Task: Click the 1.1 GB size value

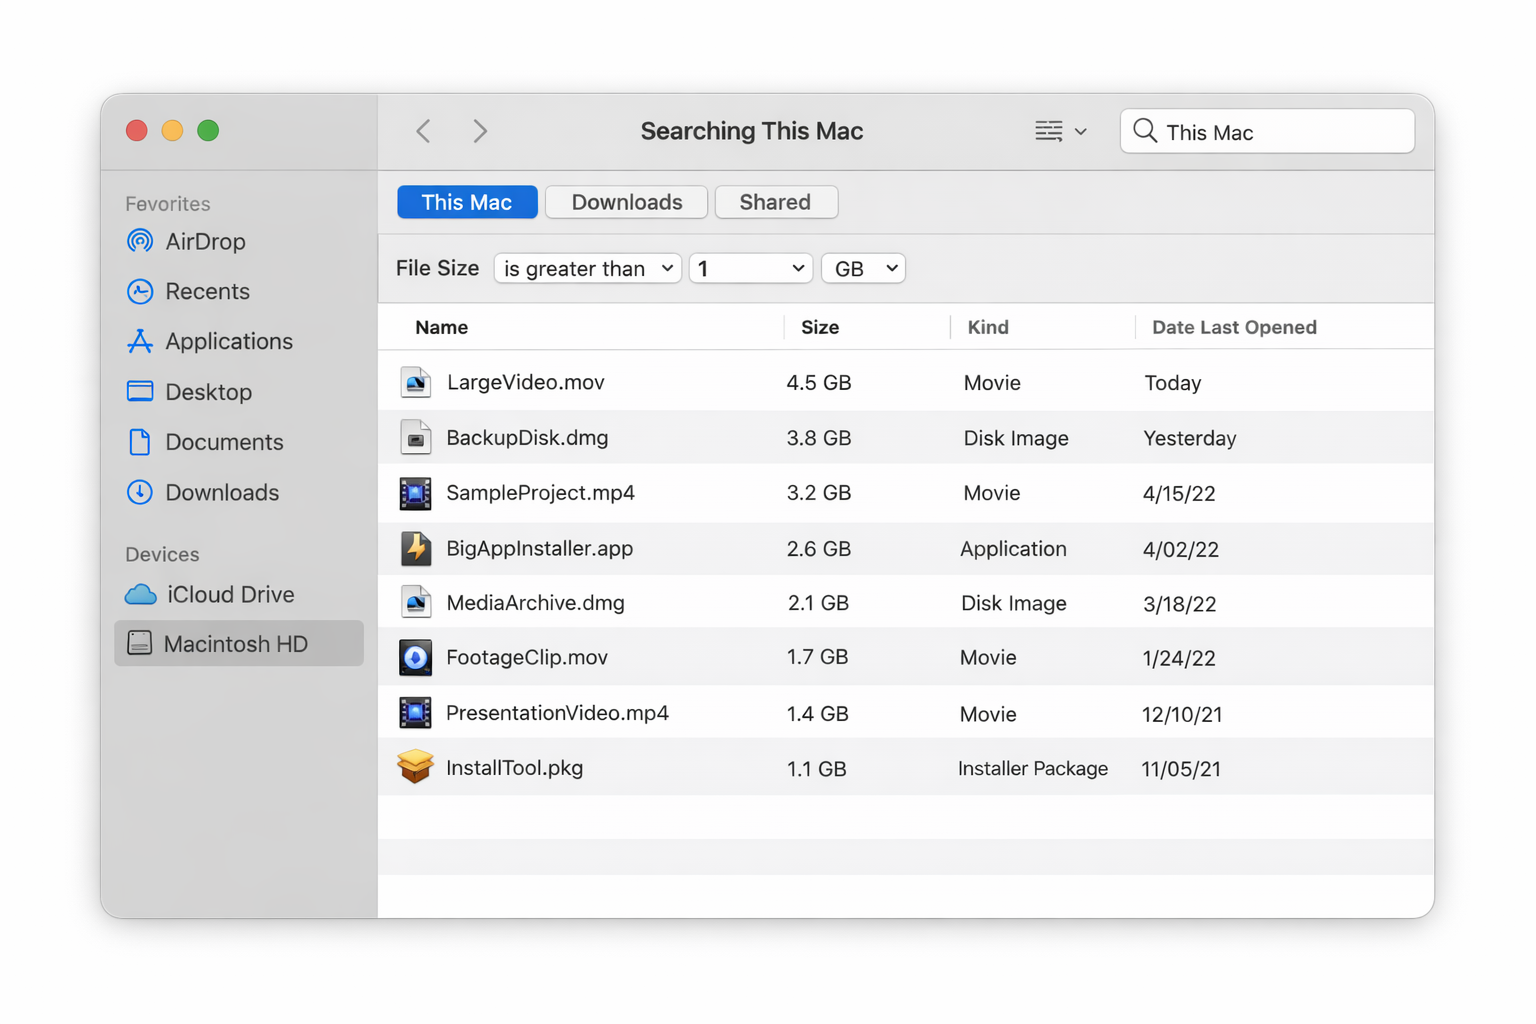Action: pos(816,768)
